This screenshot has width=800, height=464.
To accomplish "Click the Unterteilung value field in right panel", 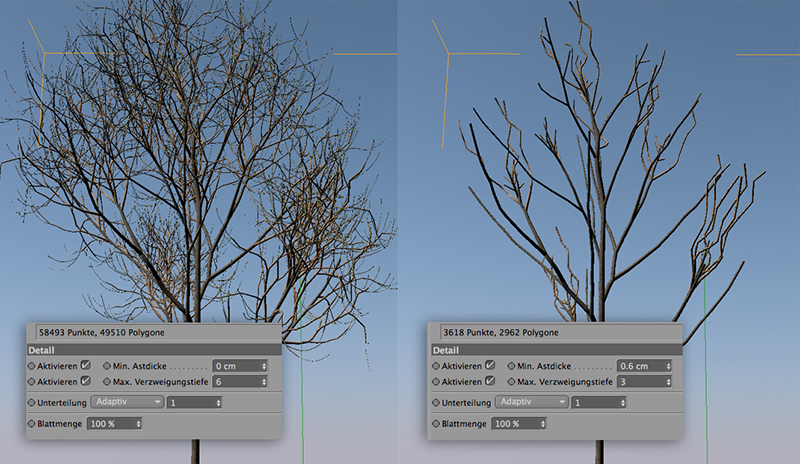I will (x=598, y=403).
